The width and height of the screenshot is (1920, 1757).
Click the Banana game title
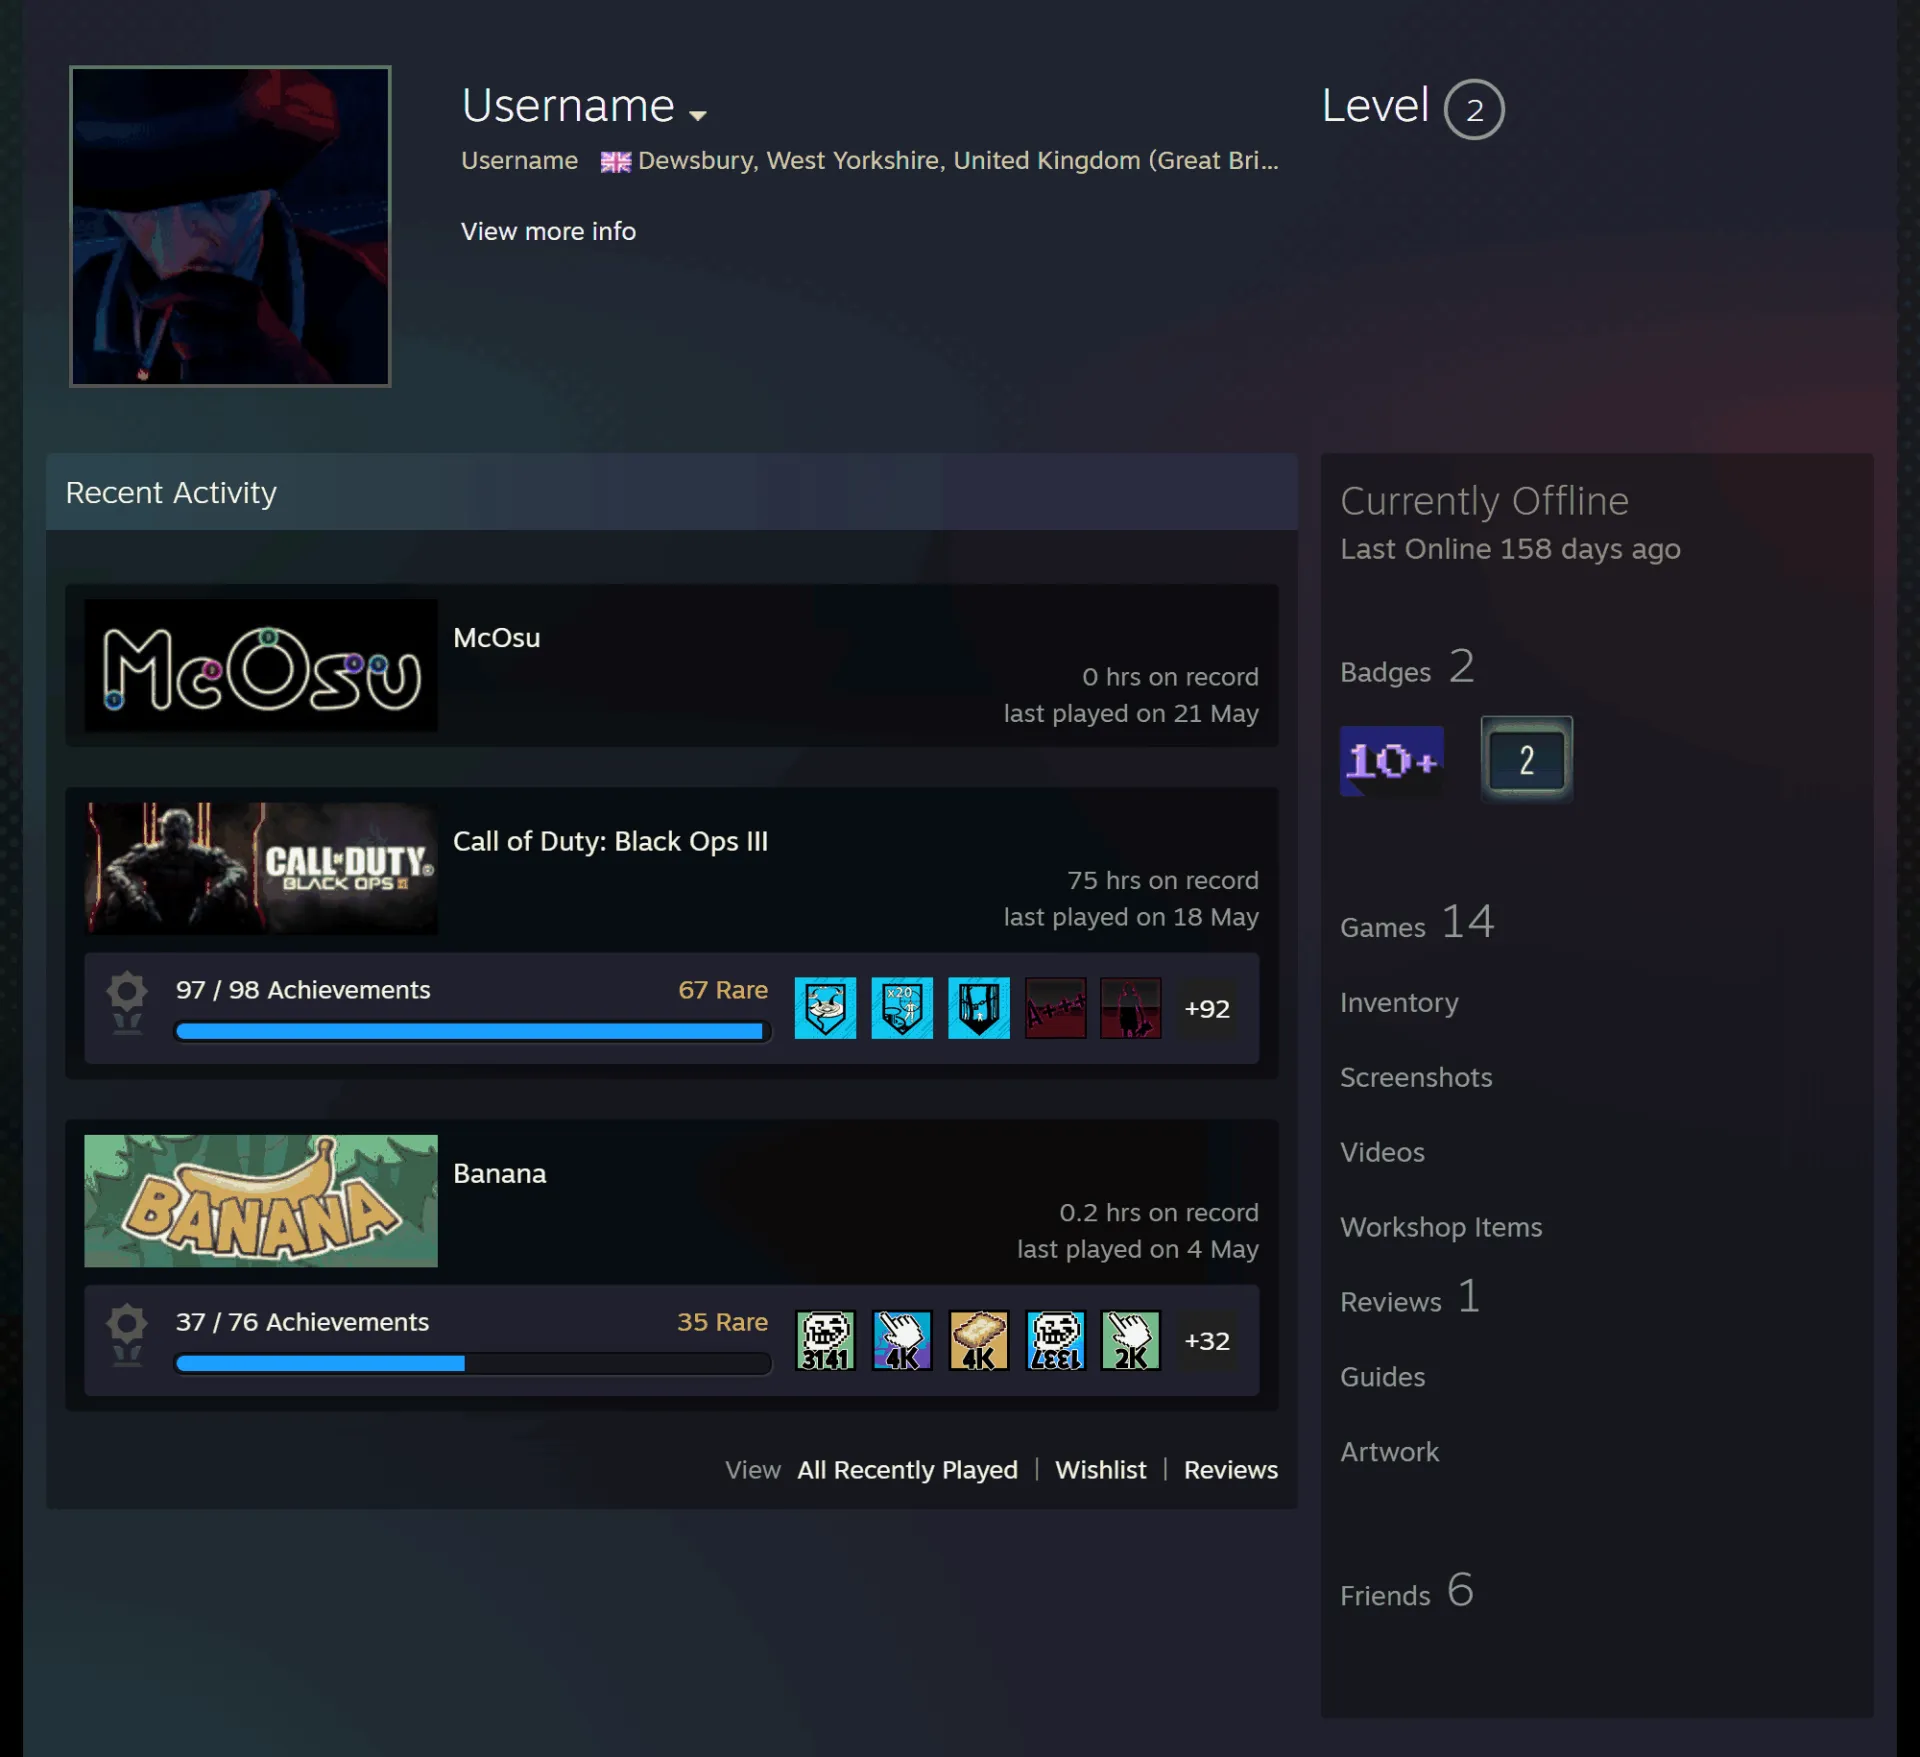click(499, 1173)
